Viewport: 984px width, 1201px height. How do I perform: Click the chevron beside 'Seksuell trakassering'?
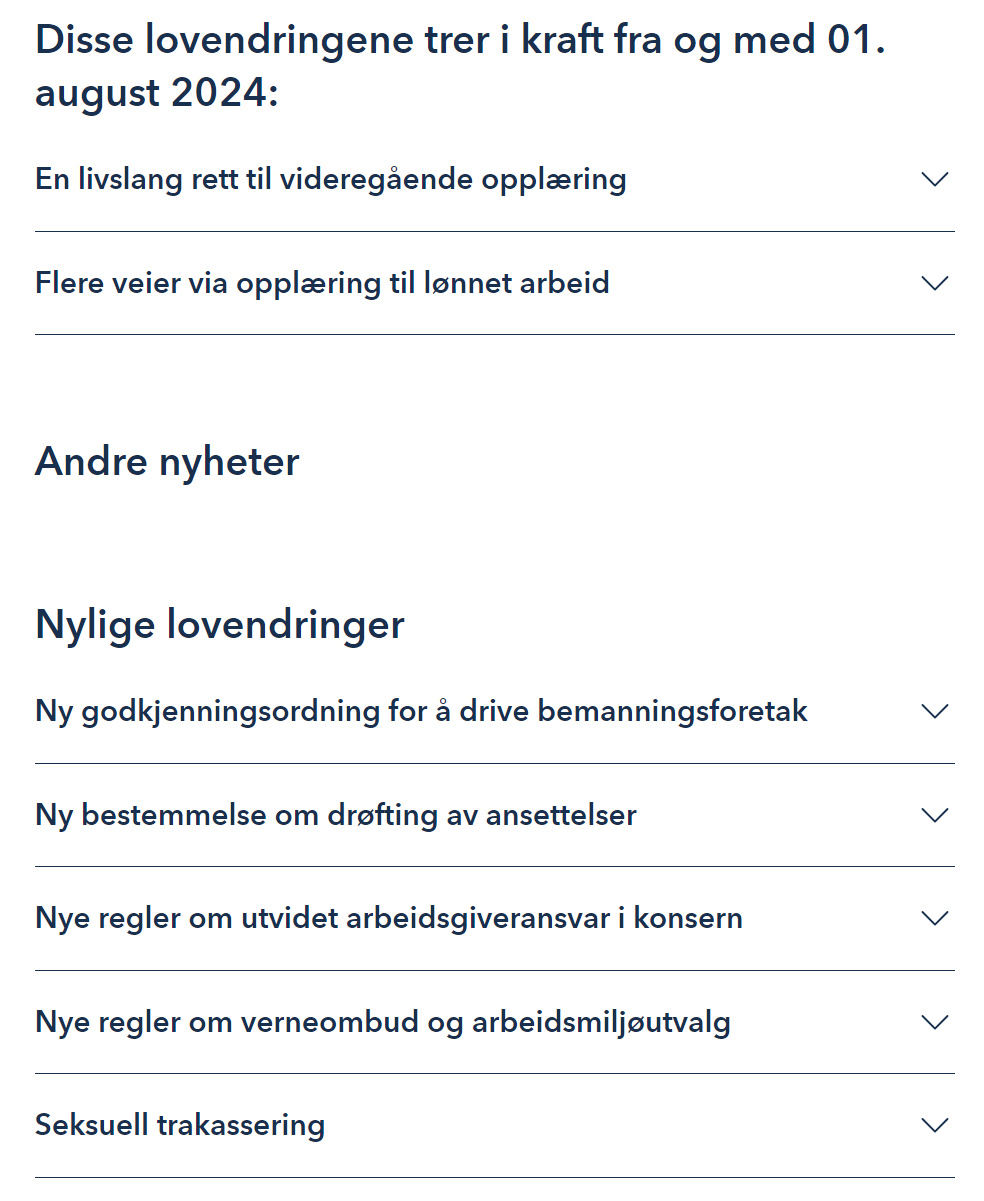point(934,1125)
